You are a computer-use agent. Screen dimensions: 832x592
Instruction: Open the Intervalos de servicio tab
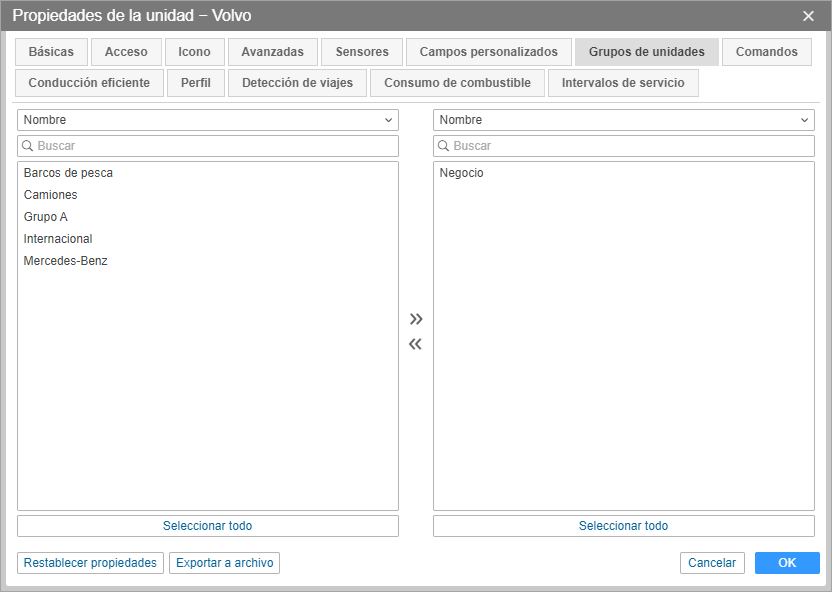coord(623,83)
